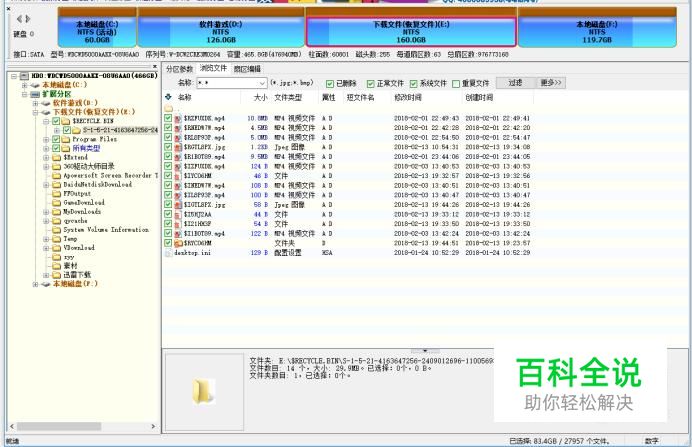Viewport: 692px width, 447px height.
Task: Click the GameDownload folder icon
Action: point(56,203)
